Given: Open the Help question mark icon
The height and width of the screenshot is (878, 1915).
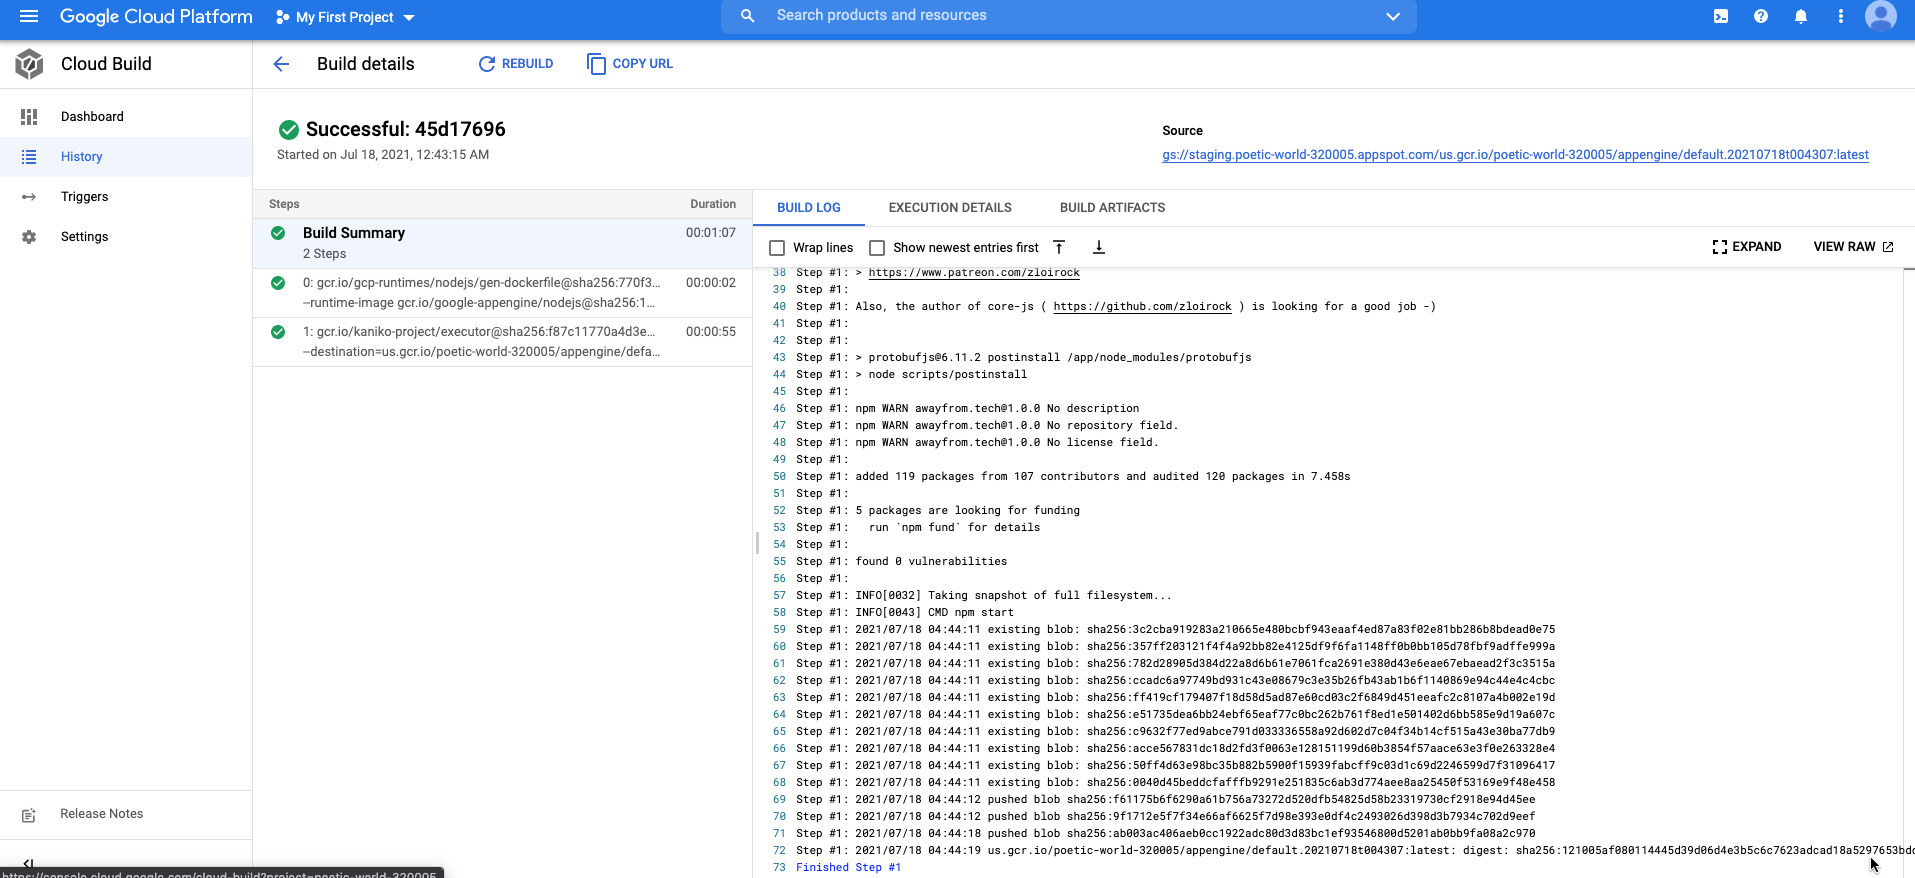Looking at the screenshot, I should coord(1761,16).
